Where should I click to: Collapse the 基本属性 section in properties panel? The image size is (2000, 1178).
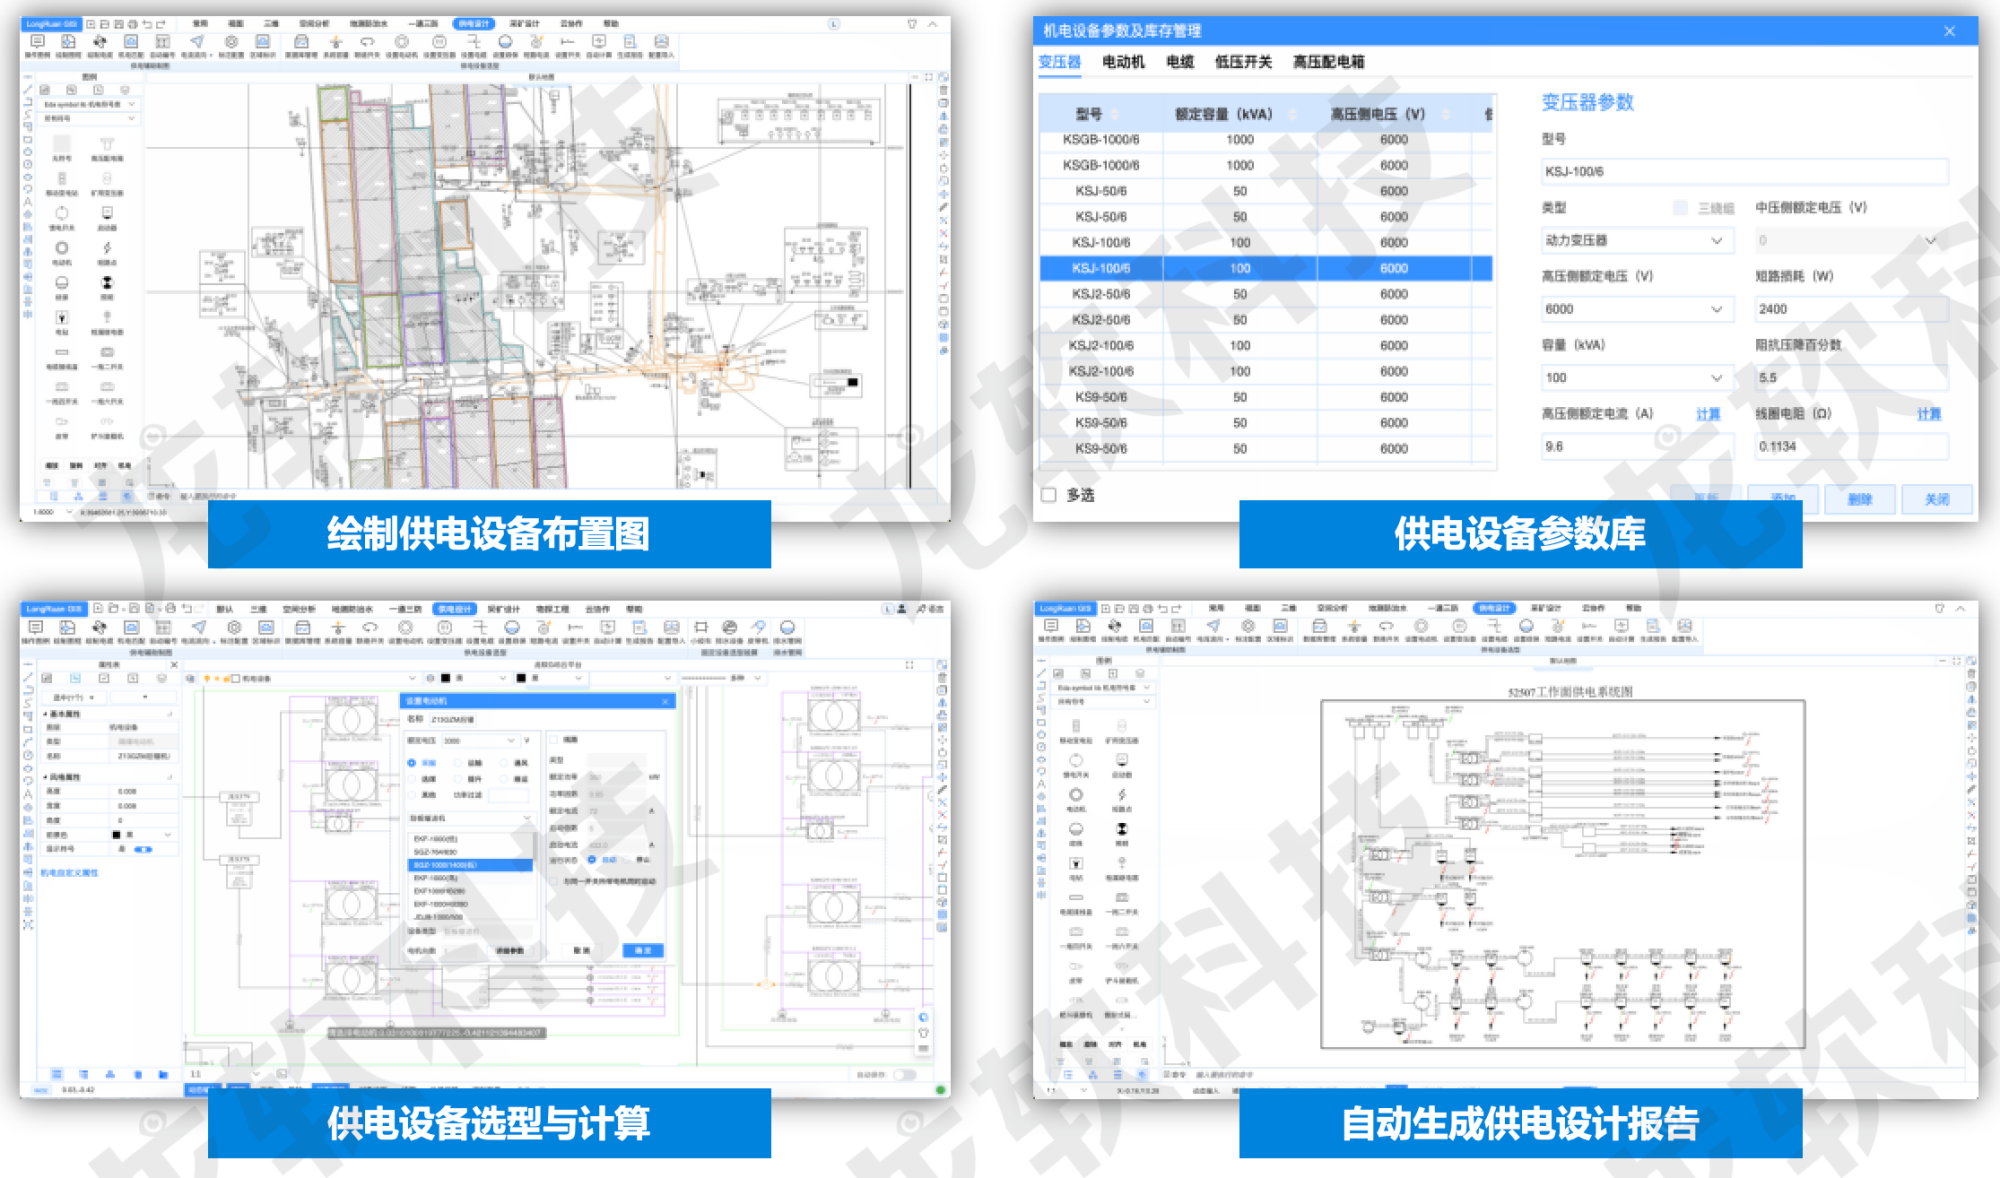[46, 714]
